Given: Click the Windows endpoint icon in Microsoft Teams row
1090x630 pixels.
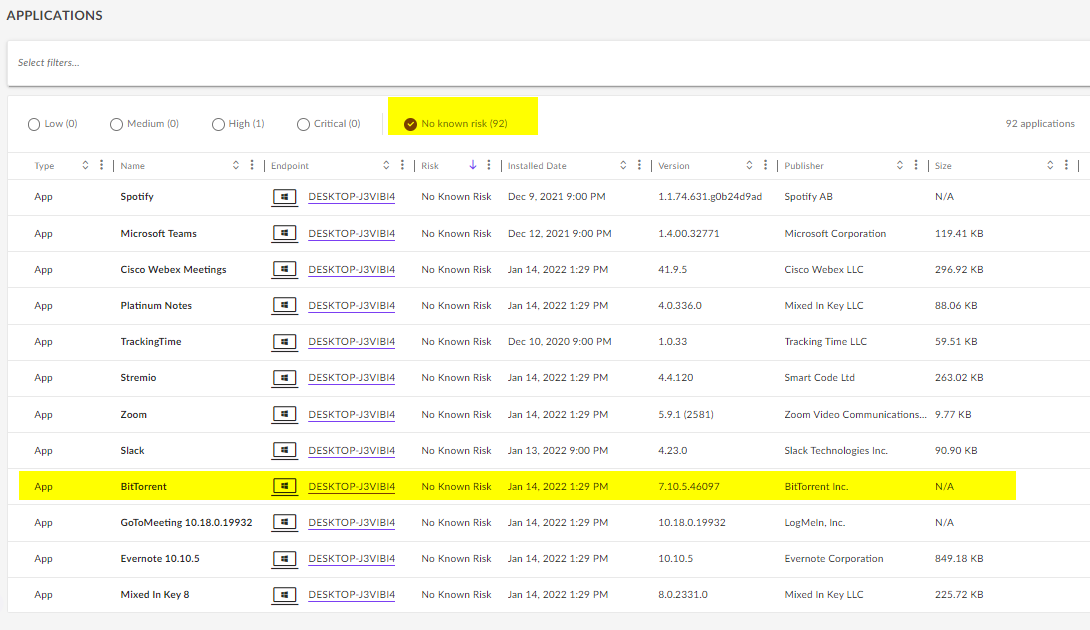Looking at the screenshot, I should (284, 233).
